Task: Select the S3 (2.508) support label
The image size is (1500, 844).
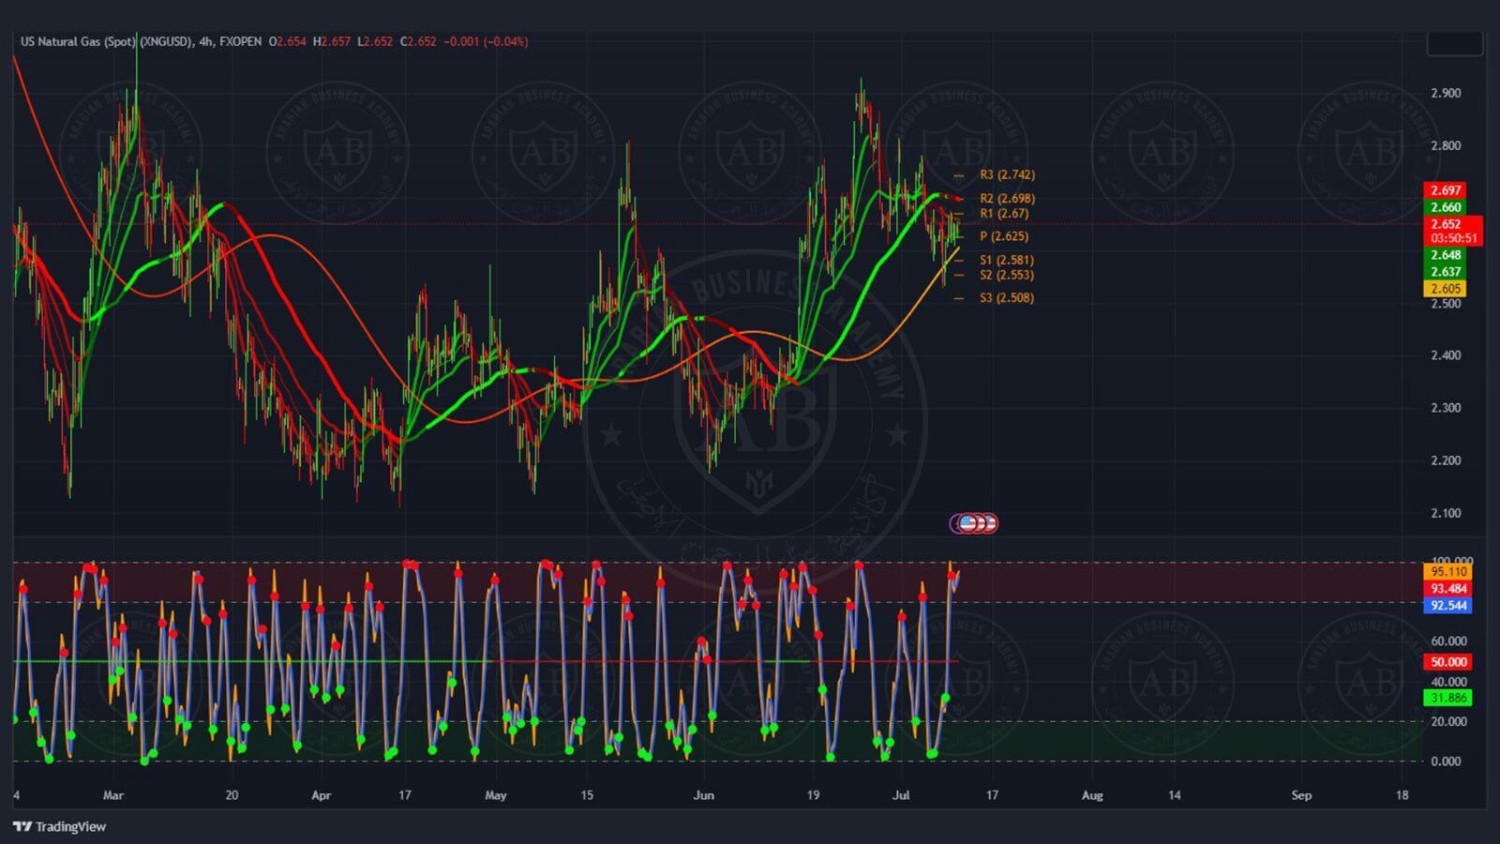Action: (x=1006, y=298)
